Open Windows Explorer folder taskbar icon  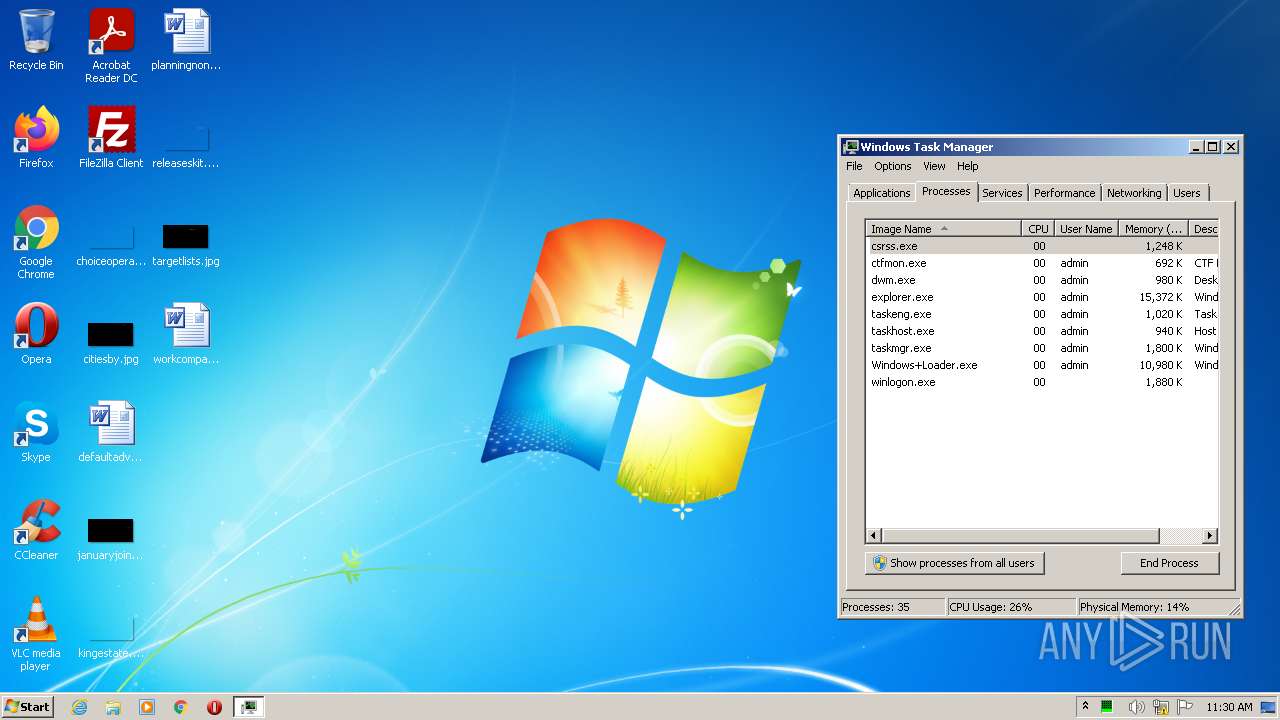tap(113, 707)
